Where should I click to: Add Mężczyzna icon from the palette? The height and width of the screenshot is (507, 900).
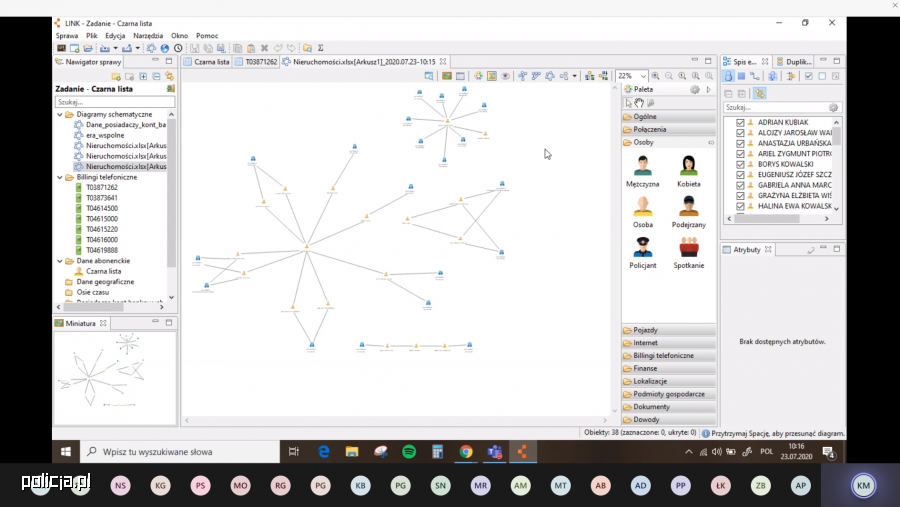[x=643, y=171]
